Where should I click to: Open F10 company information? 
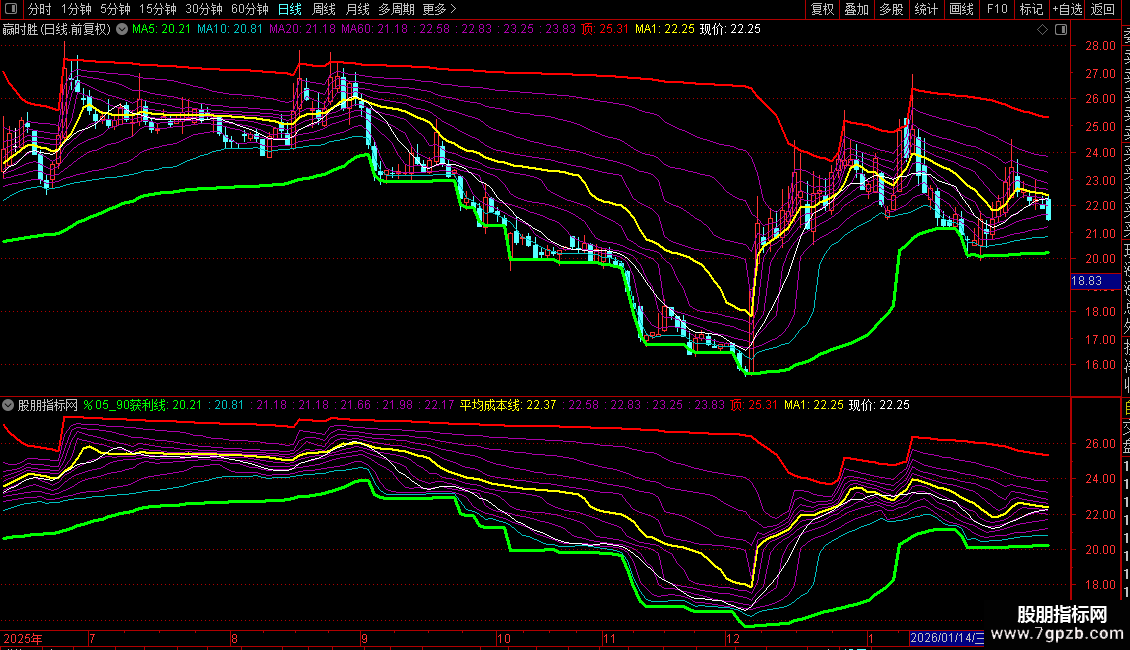(996, 9)
